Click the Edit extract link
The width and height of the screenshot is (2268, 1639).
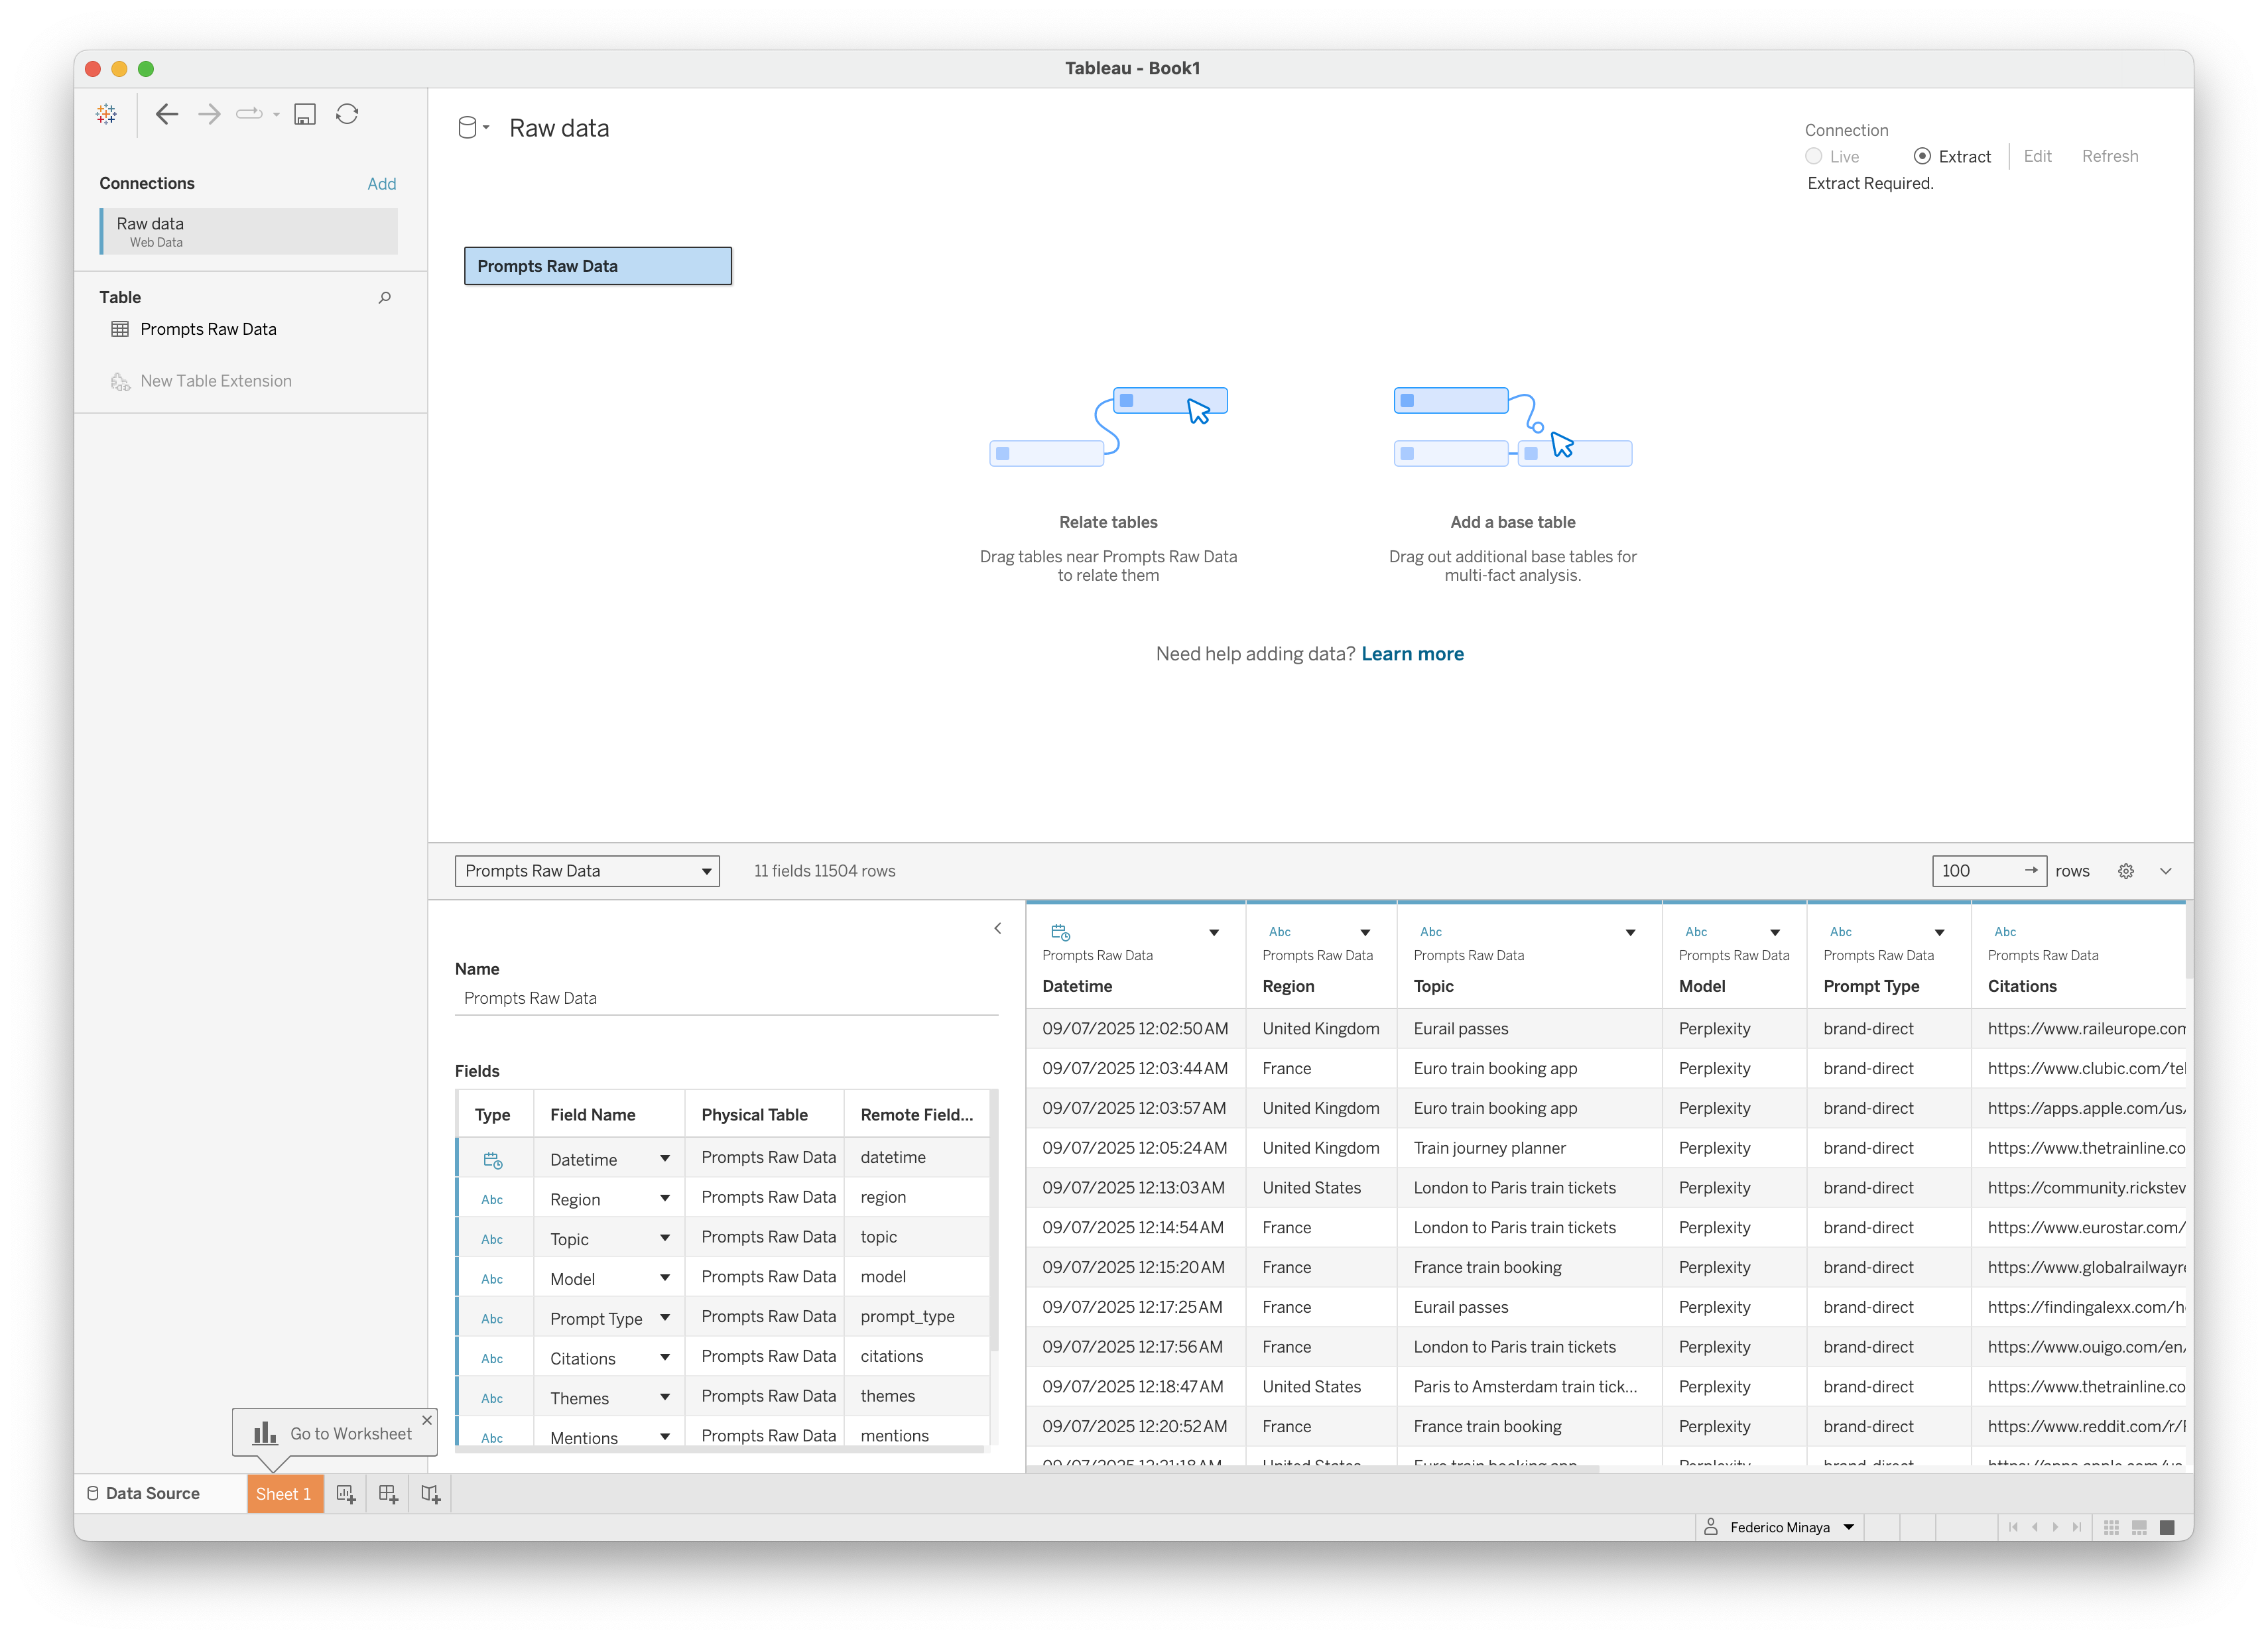[x=2037, y=156]
